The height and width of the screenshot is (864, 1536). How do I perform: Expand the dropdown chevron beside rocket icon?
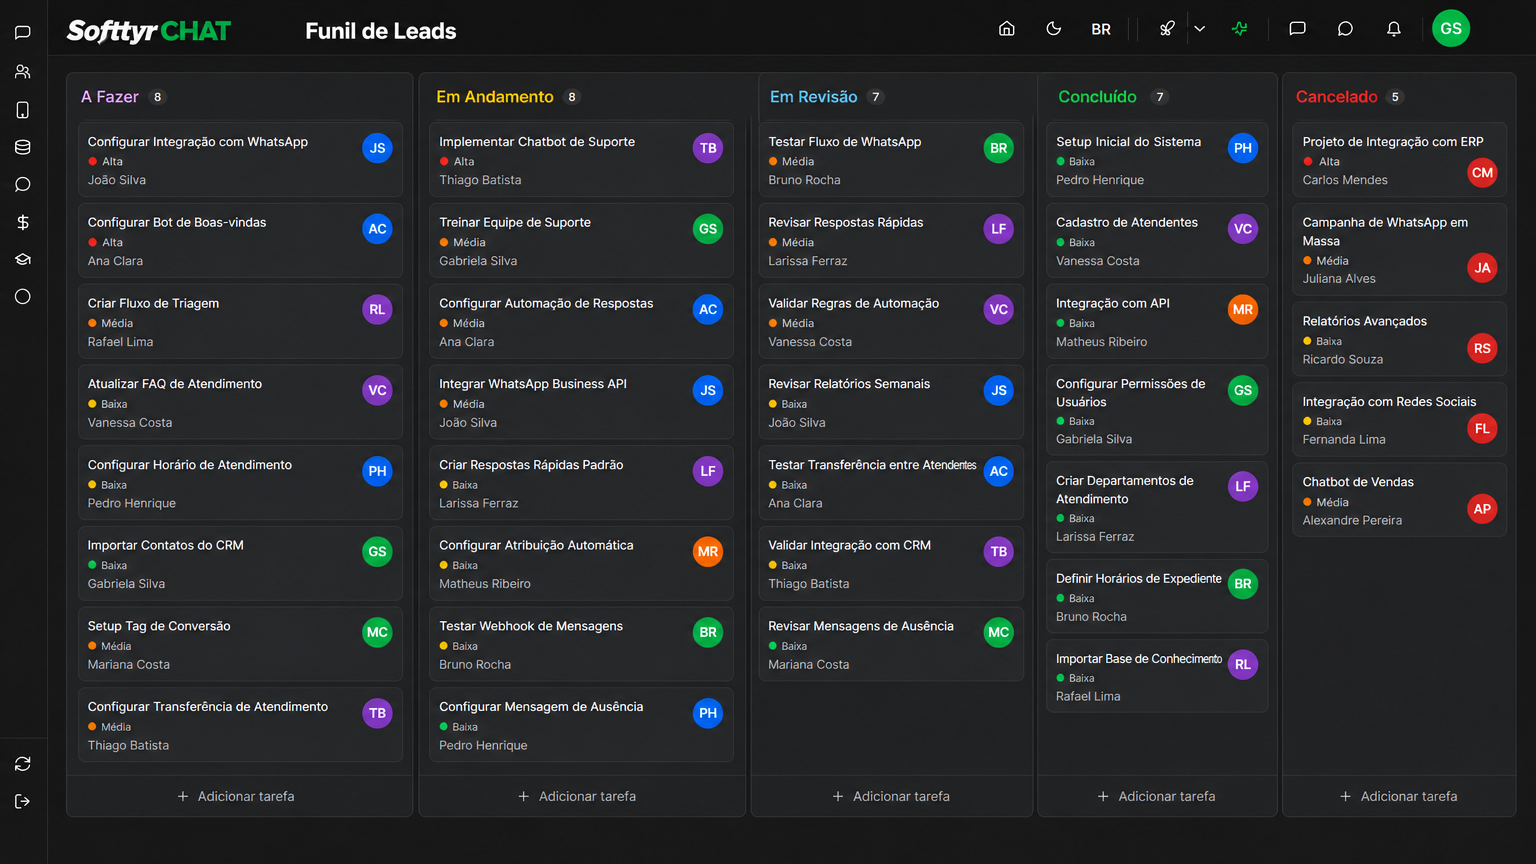pyautogui.click(x=1200, y=29)
